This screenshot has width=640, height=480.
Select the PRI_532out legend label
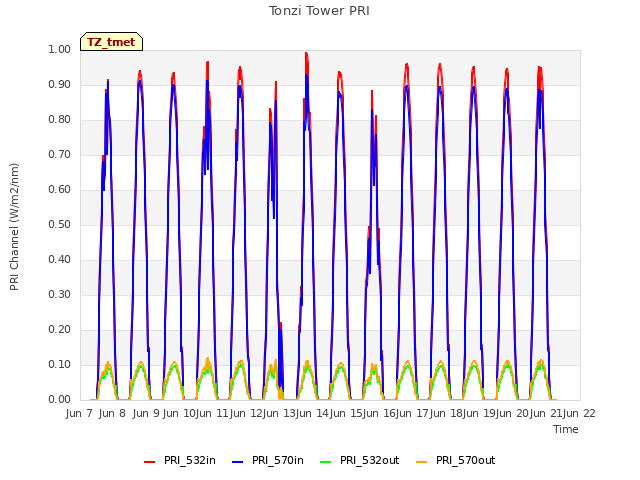point(369,460)
